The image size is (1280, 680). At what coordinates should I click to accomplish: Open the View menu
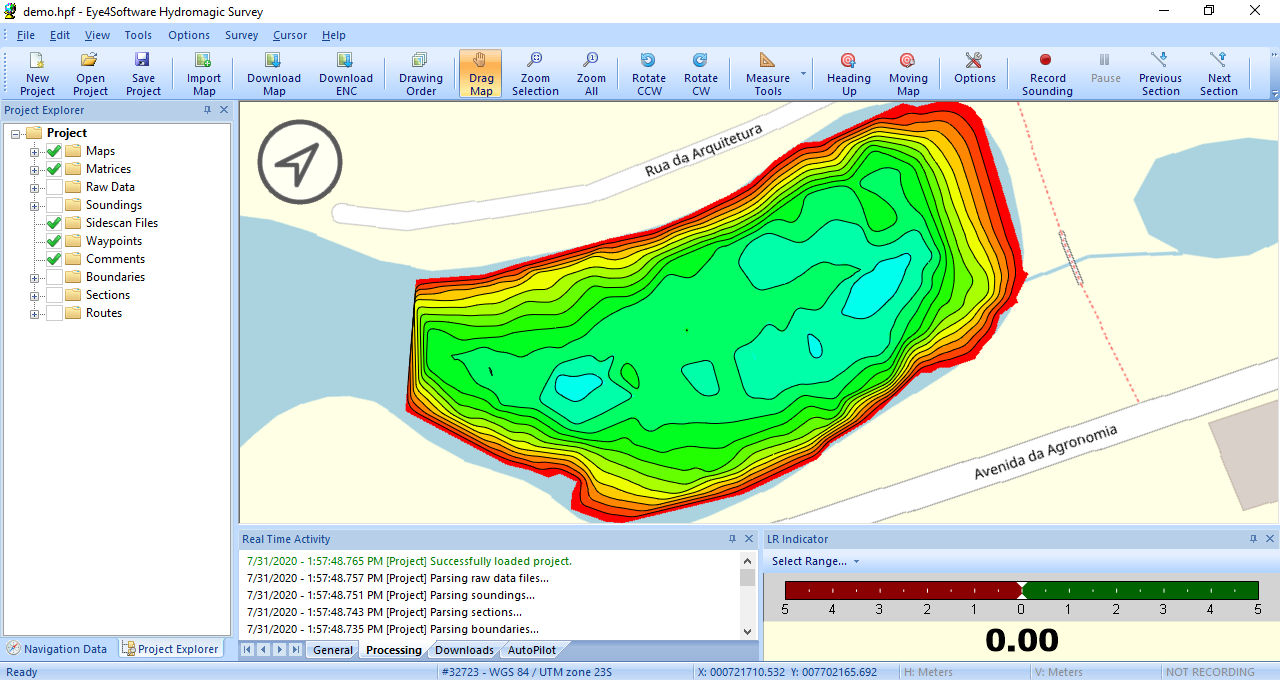(x=97, y=35)
